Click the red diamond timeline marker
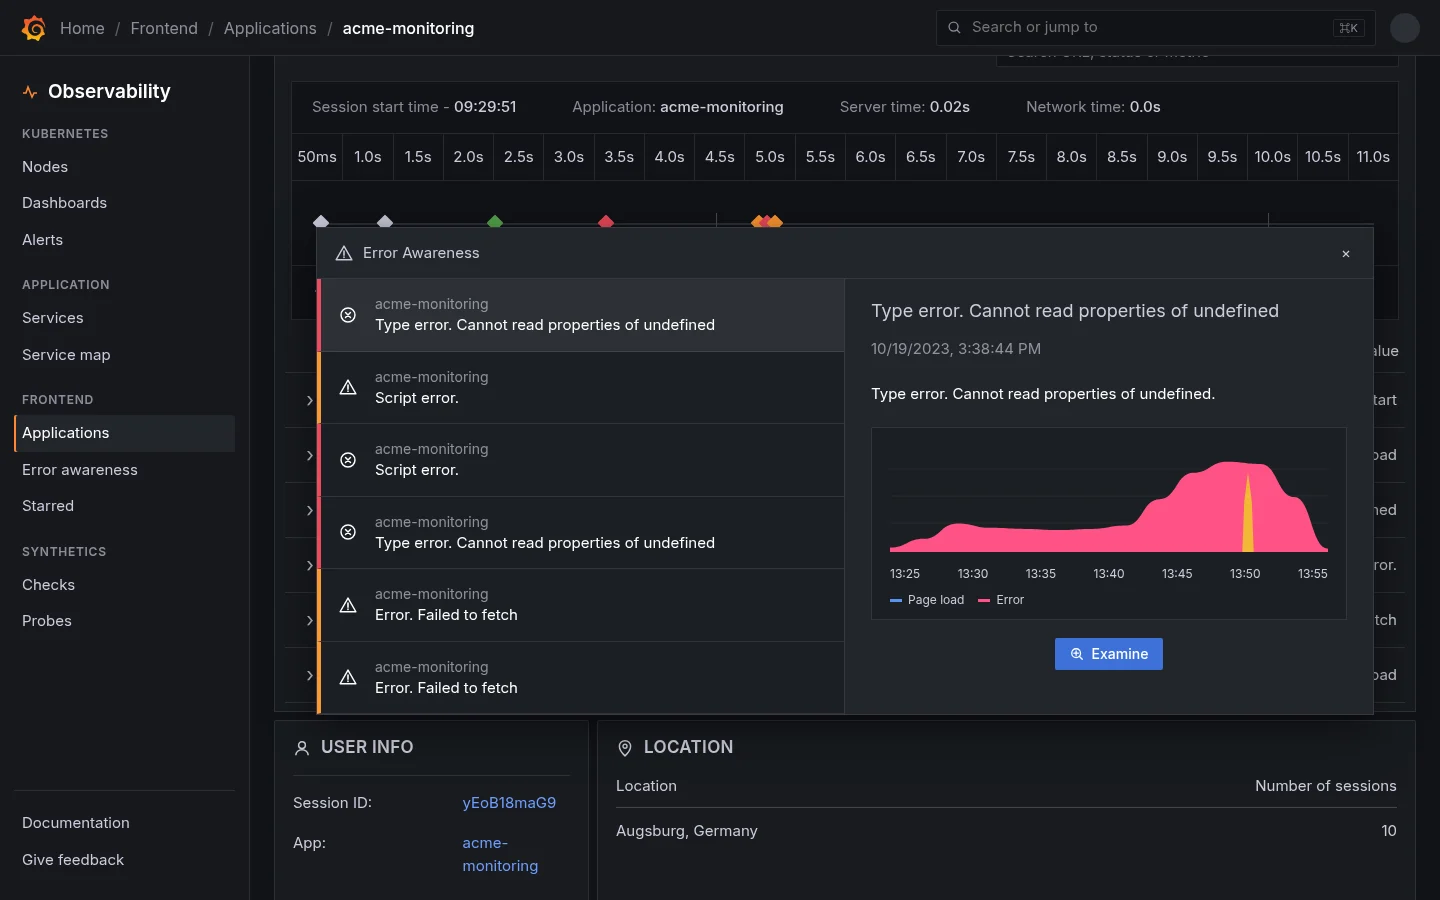 (x=605, y=221)
